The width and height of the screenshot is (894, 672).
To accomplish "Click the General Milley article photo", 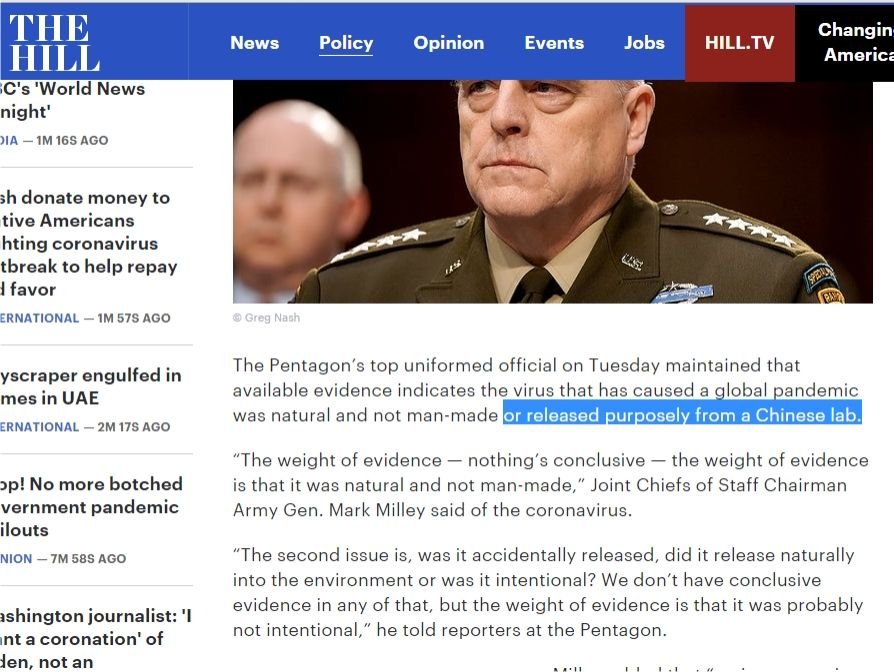I will click(552, 192).
